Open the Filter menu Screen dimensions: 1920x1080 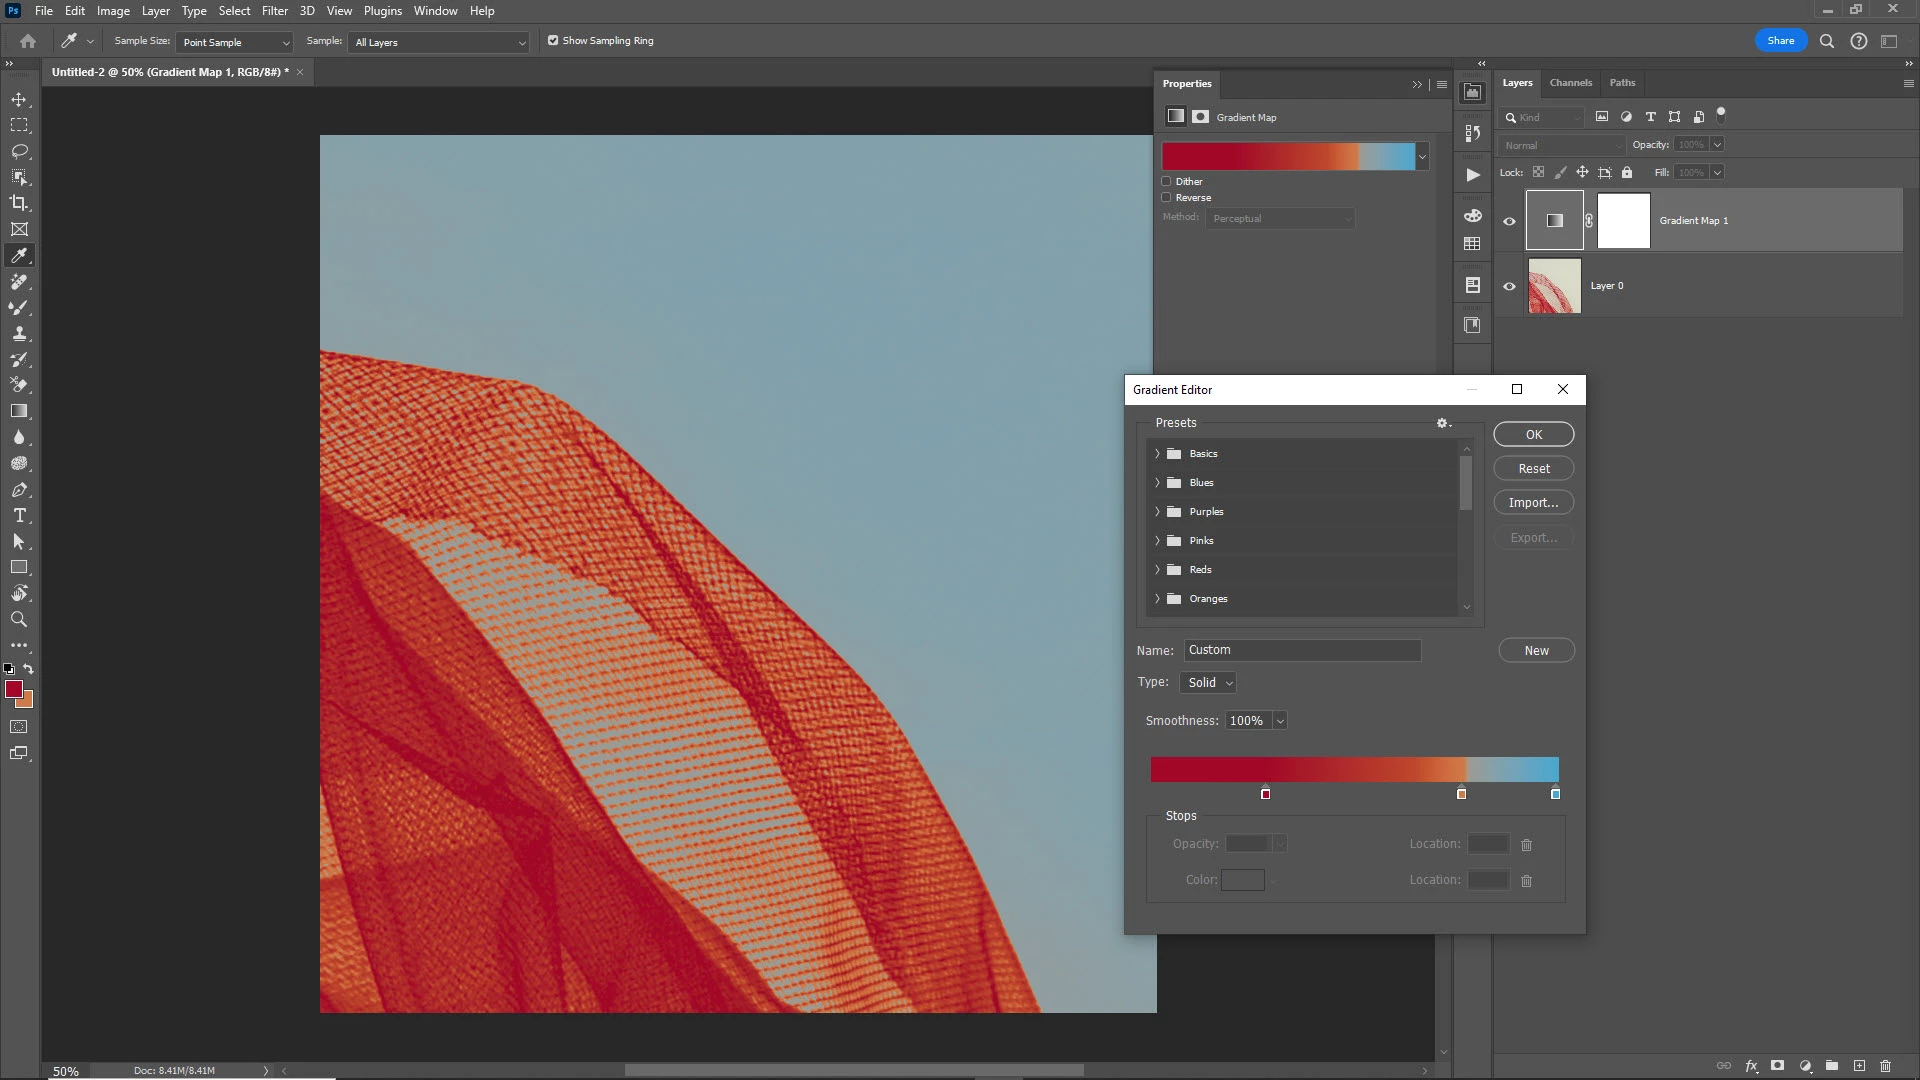(274, 11)
